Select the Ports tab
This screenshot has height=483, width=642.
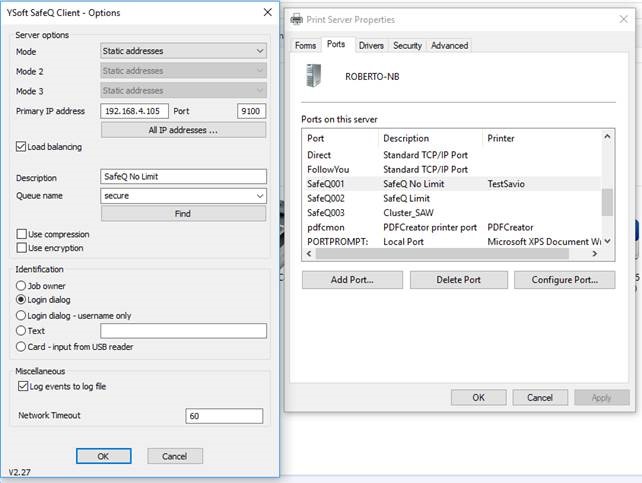tap(336, 44)
